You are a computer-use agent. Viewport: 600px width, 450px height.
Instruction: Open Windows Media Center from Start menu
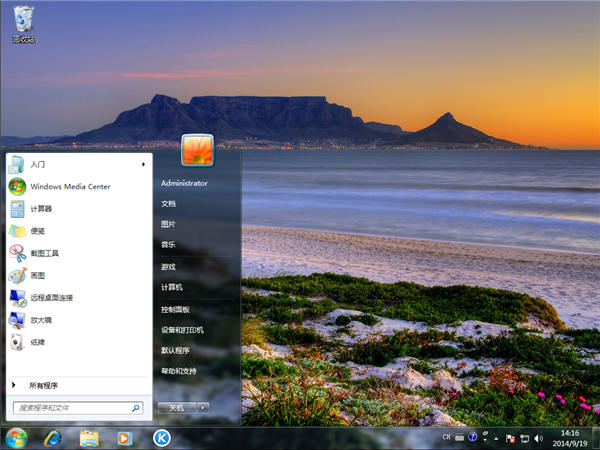[x=69, y=186]
